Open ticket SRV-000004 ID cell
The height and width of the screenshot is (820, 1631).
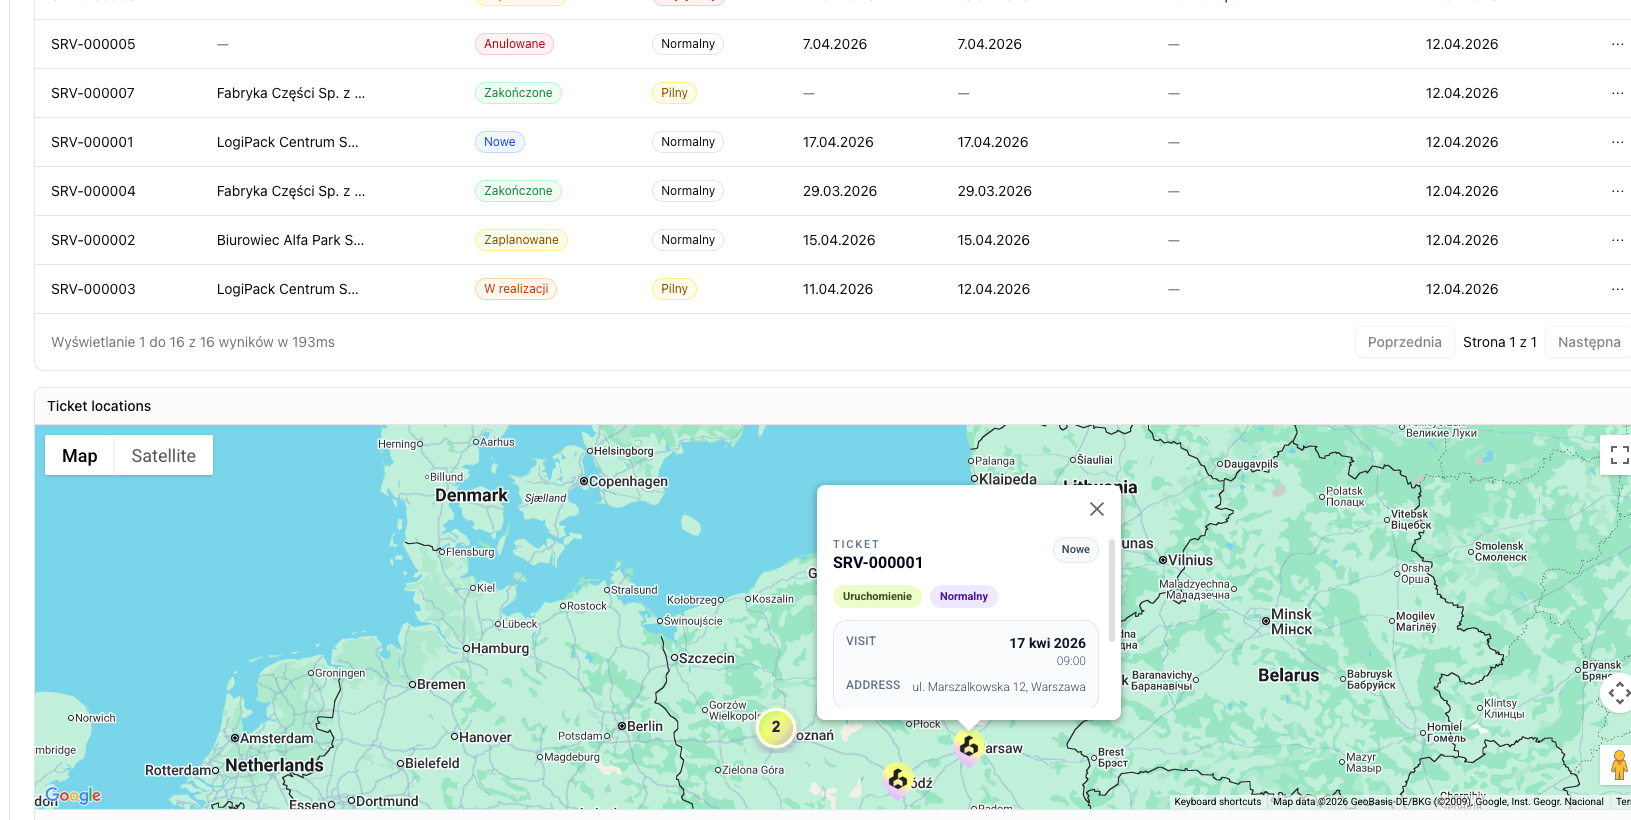[93, 191]
